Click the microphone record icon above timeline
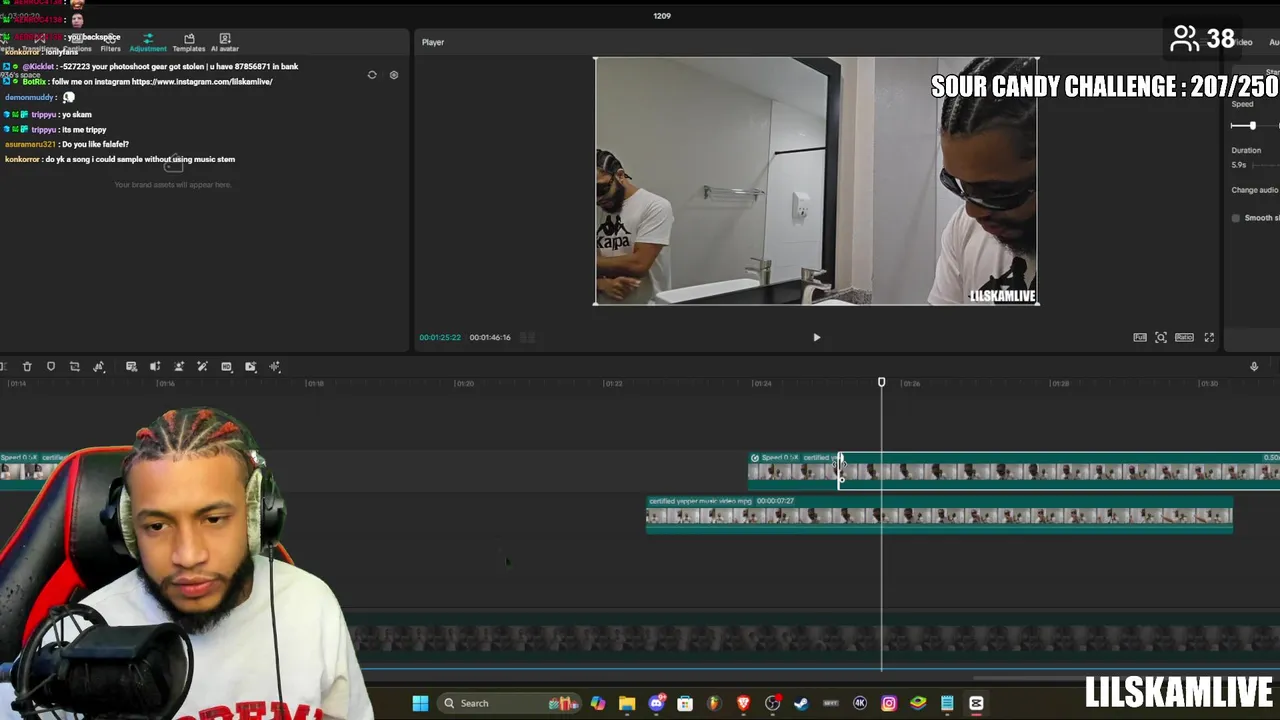The image size is (1280, 720). [x=1254, y=367]
